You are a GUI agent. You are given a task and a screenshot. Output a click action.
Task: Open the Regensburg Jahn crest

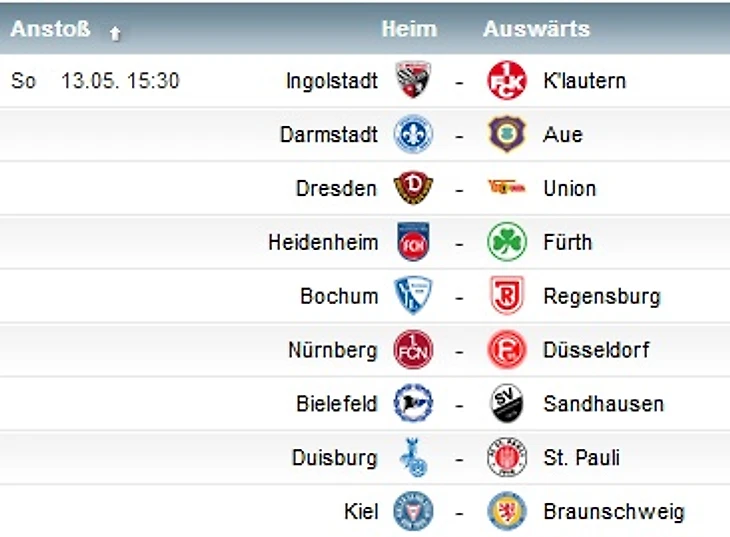[507, 296]
